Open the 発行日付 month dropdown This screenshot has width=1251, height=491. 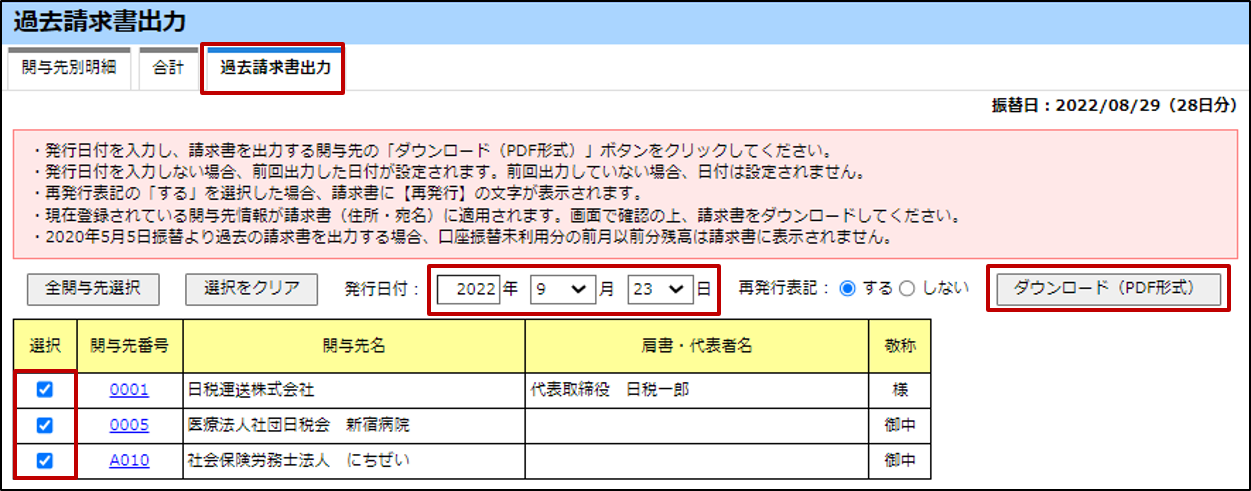(562, 289)
